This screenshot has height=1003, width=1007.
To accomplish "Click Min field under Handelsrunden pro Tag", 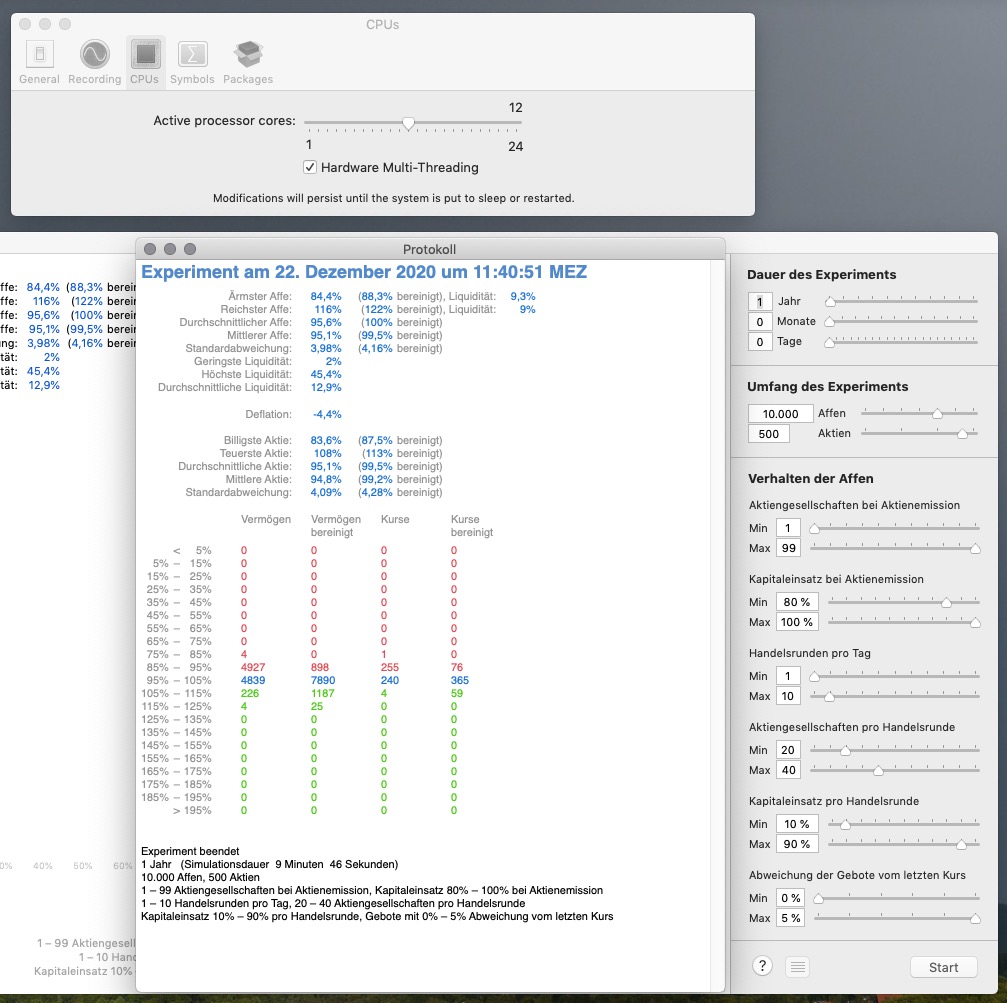I will [788, 676].
